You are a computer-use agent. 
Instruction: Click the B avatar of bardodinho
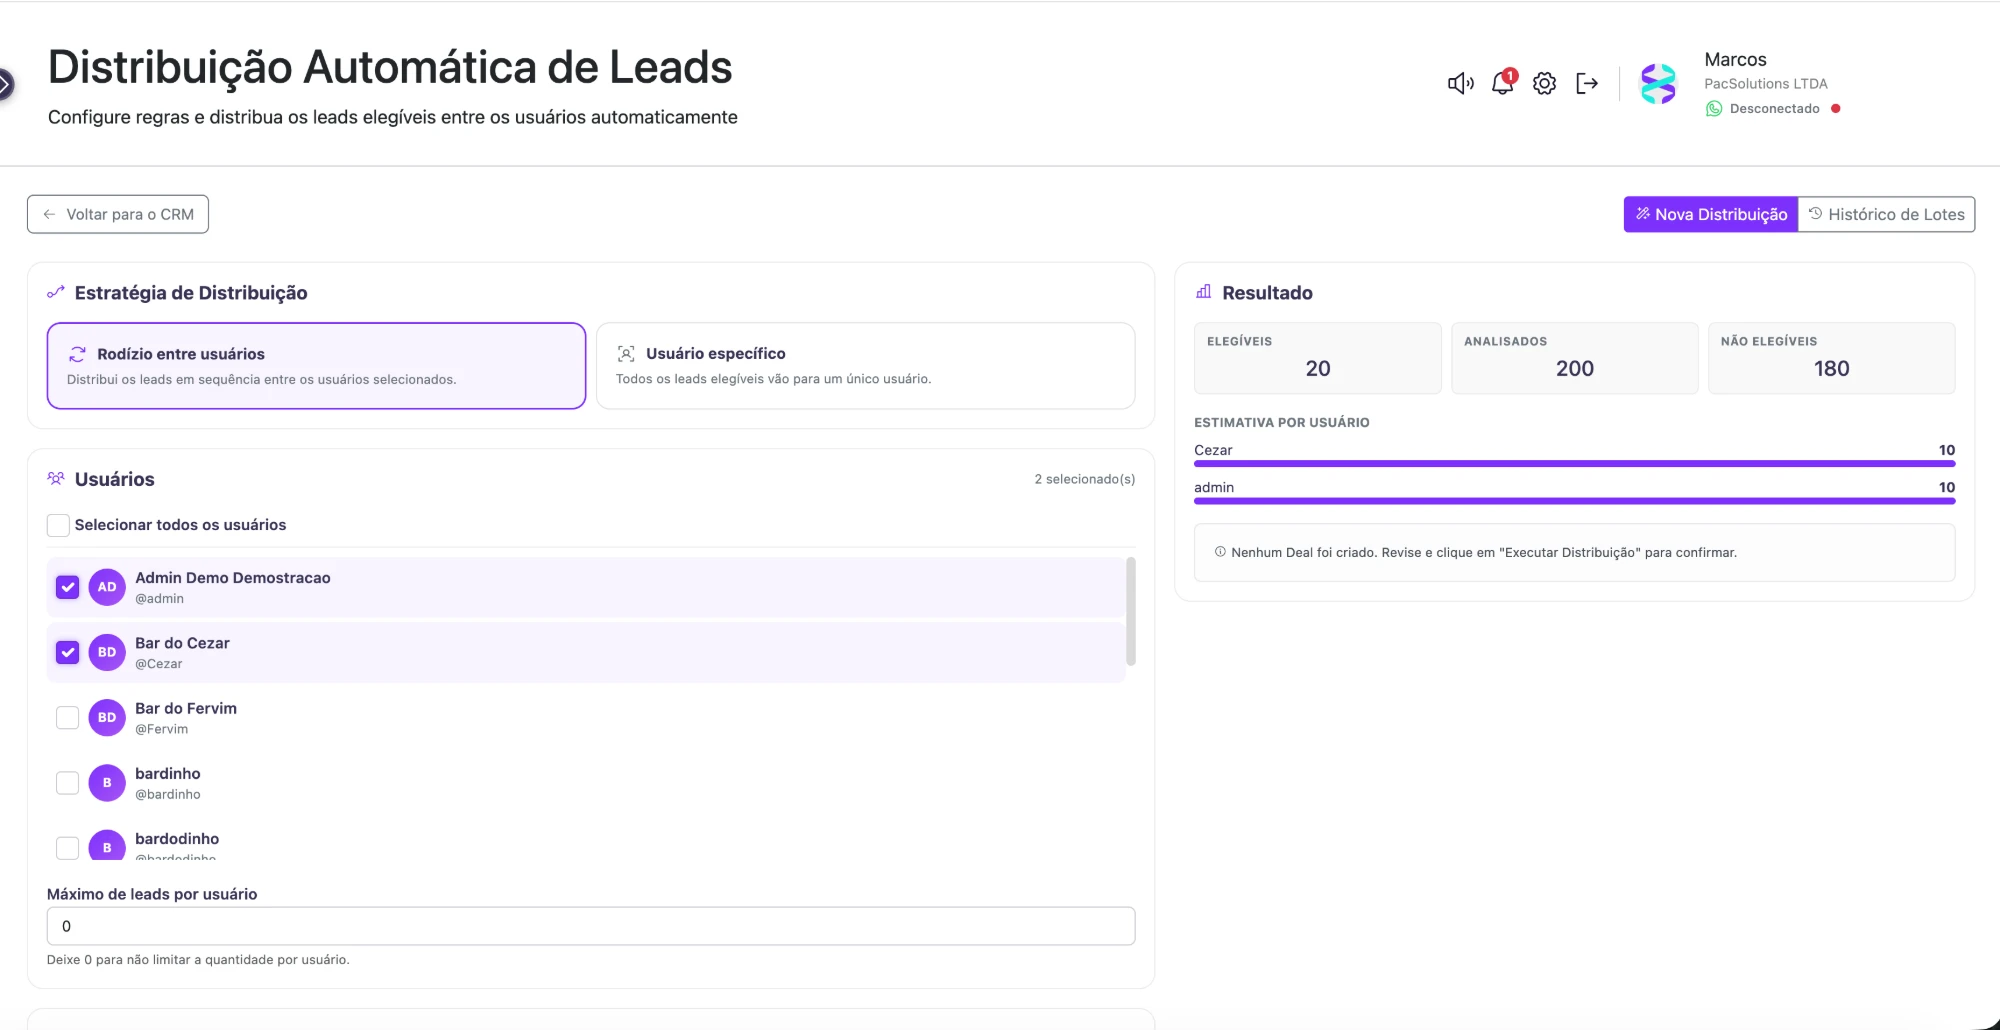click(x=107, y=845)
